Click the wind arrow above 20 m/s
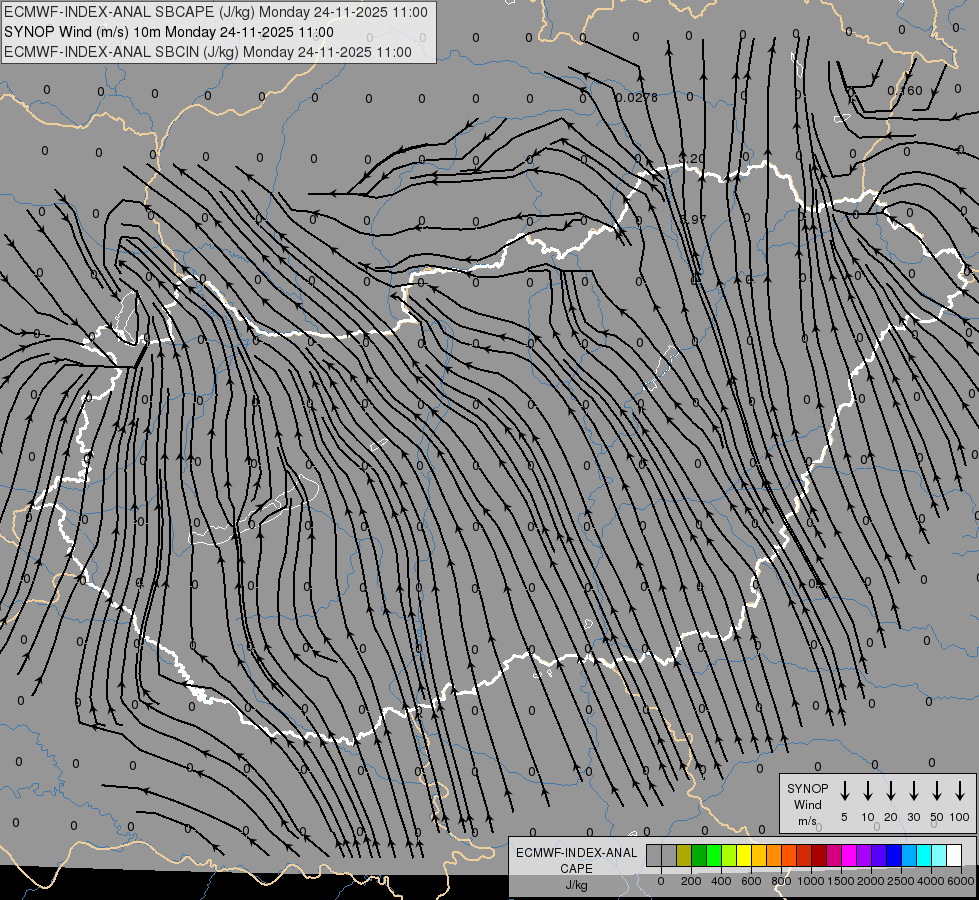 point(891,791)
